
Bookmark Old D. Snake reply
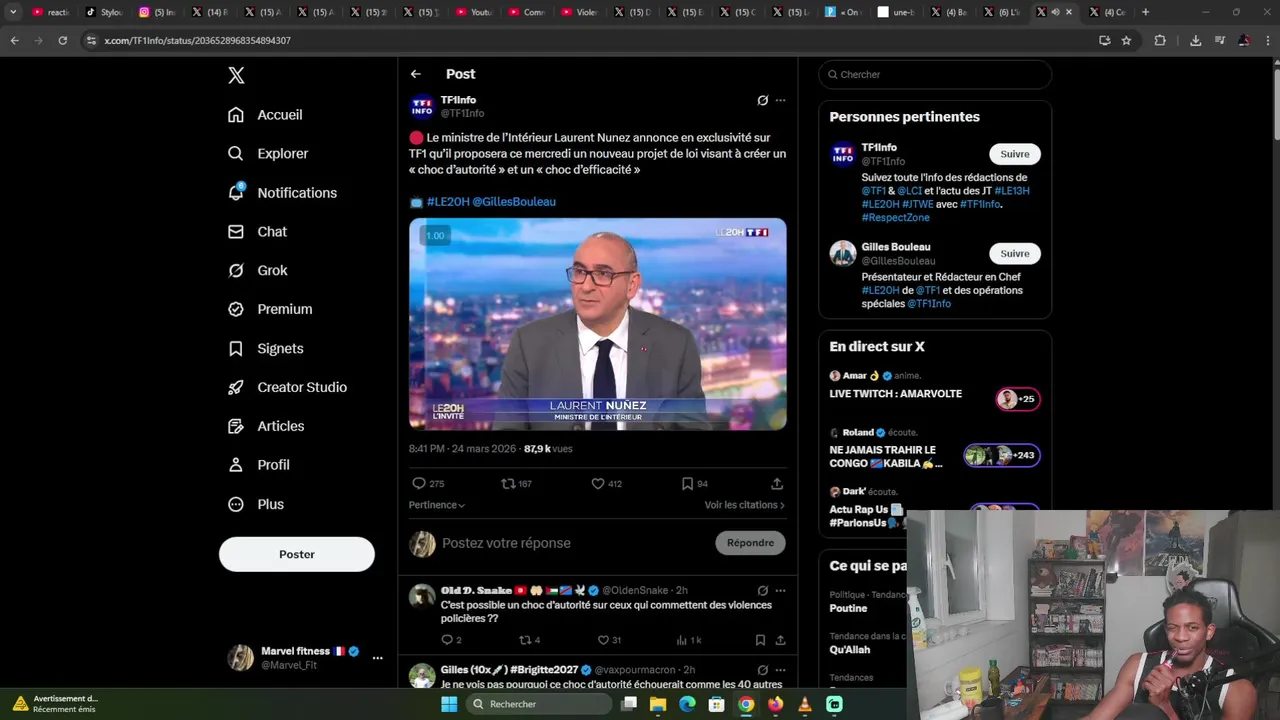[760, 640]
